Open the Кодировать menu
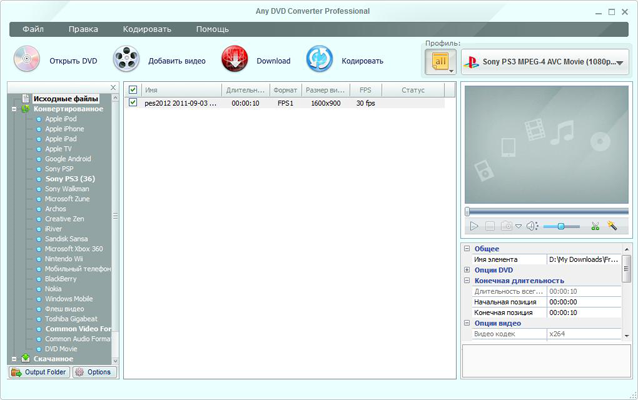638x400 pixels. [147, 29]
